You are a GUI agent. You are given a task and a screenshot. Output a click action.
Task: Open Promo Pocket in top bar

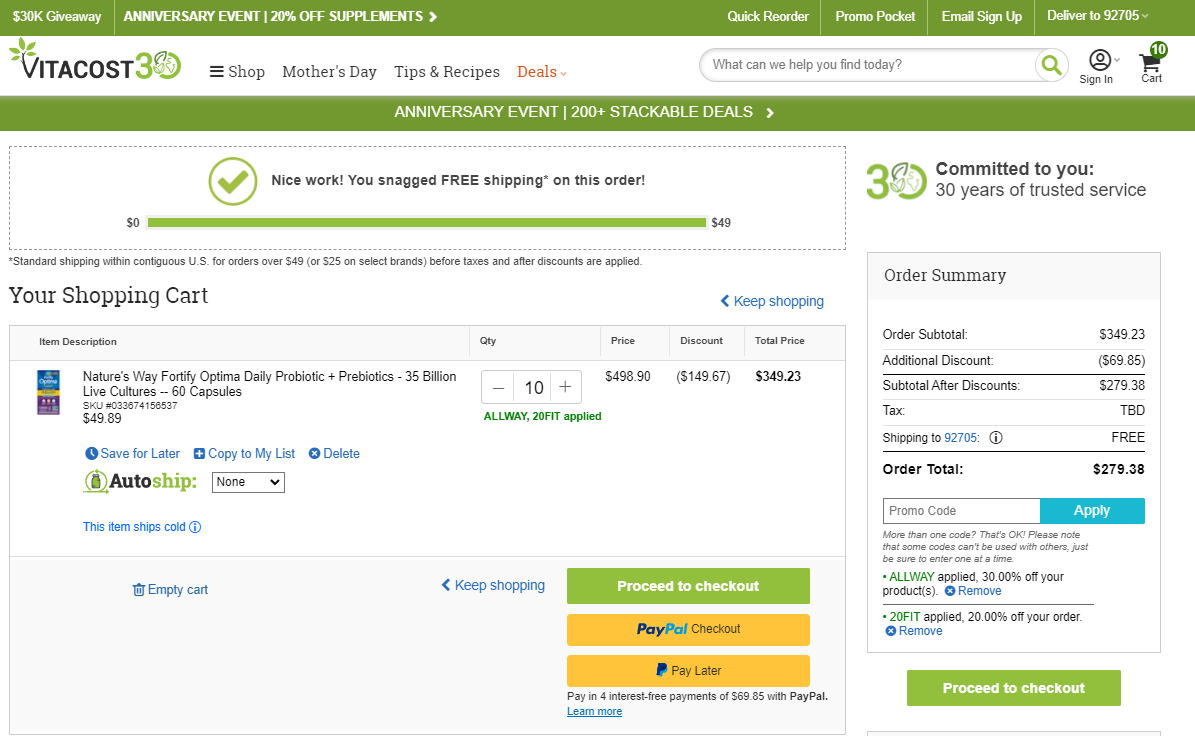pos(875,17)
